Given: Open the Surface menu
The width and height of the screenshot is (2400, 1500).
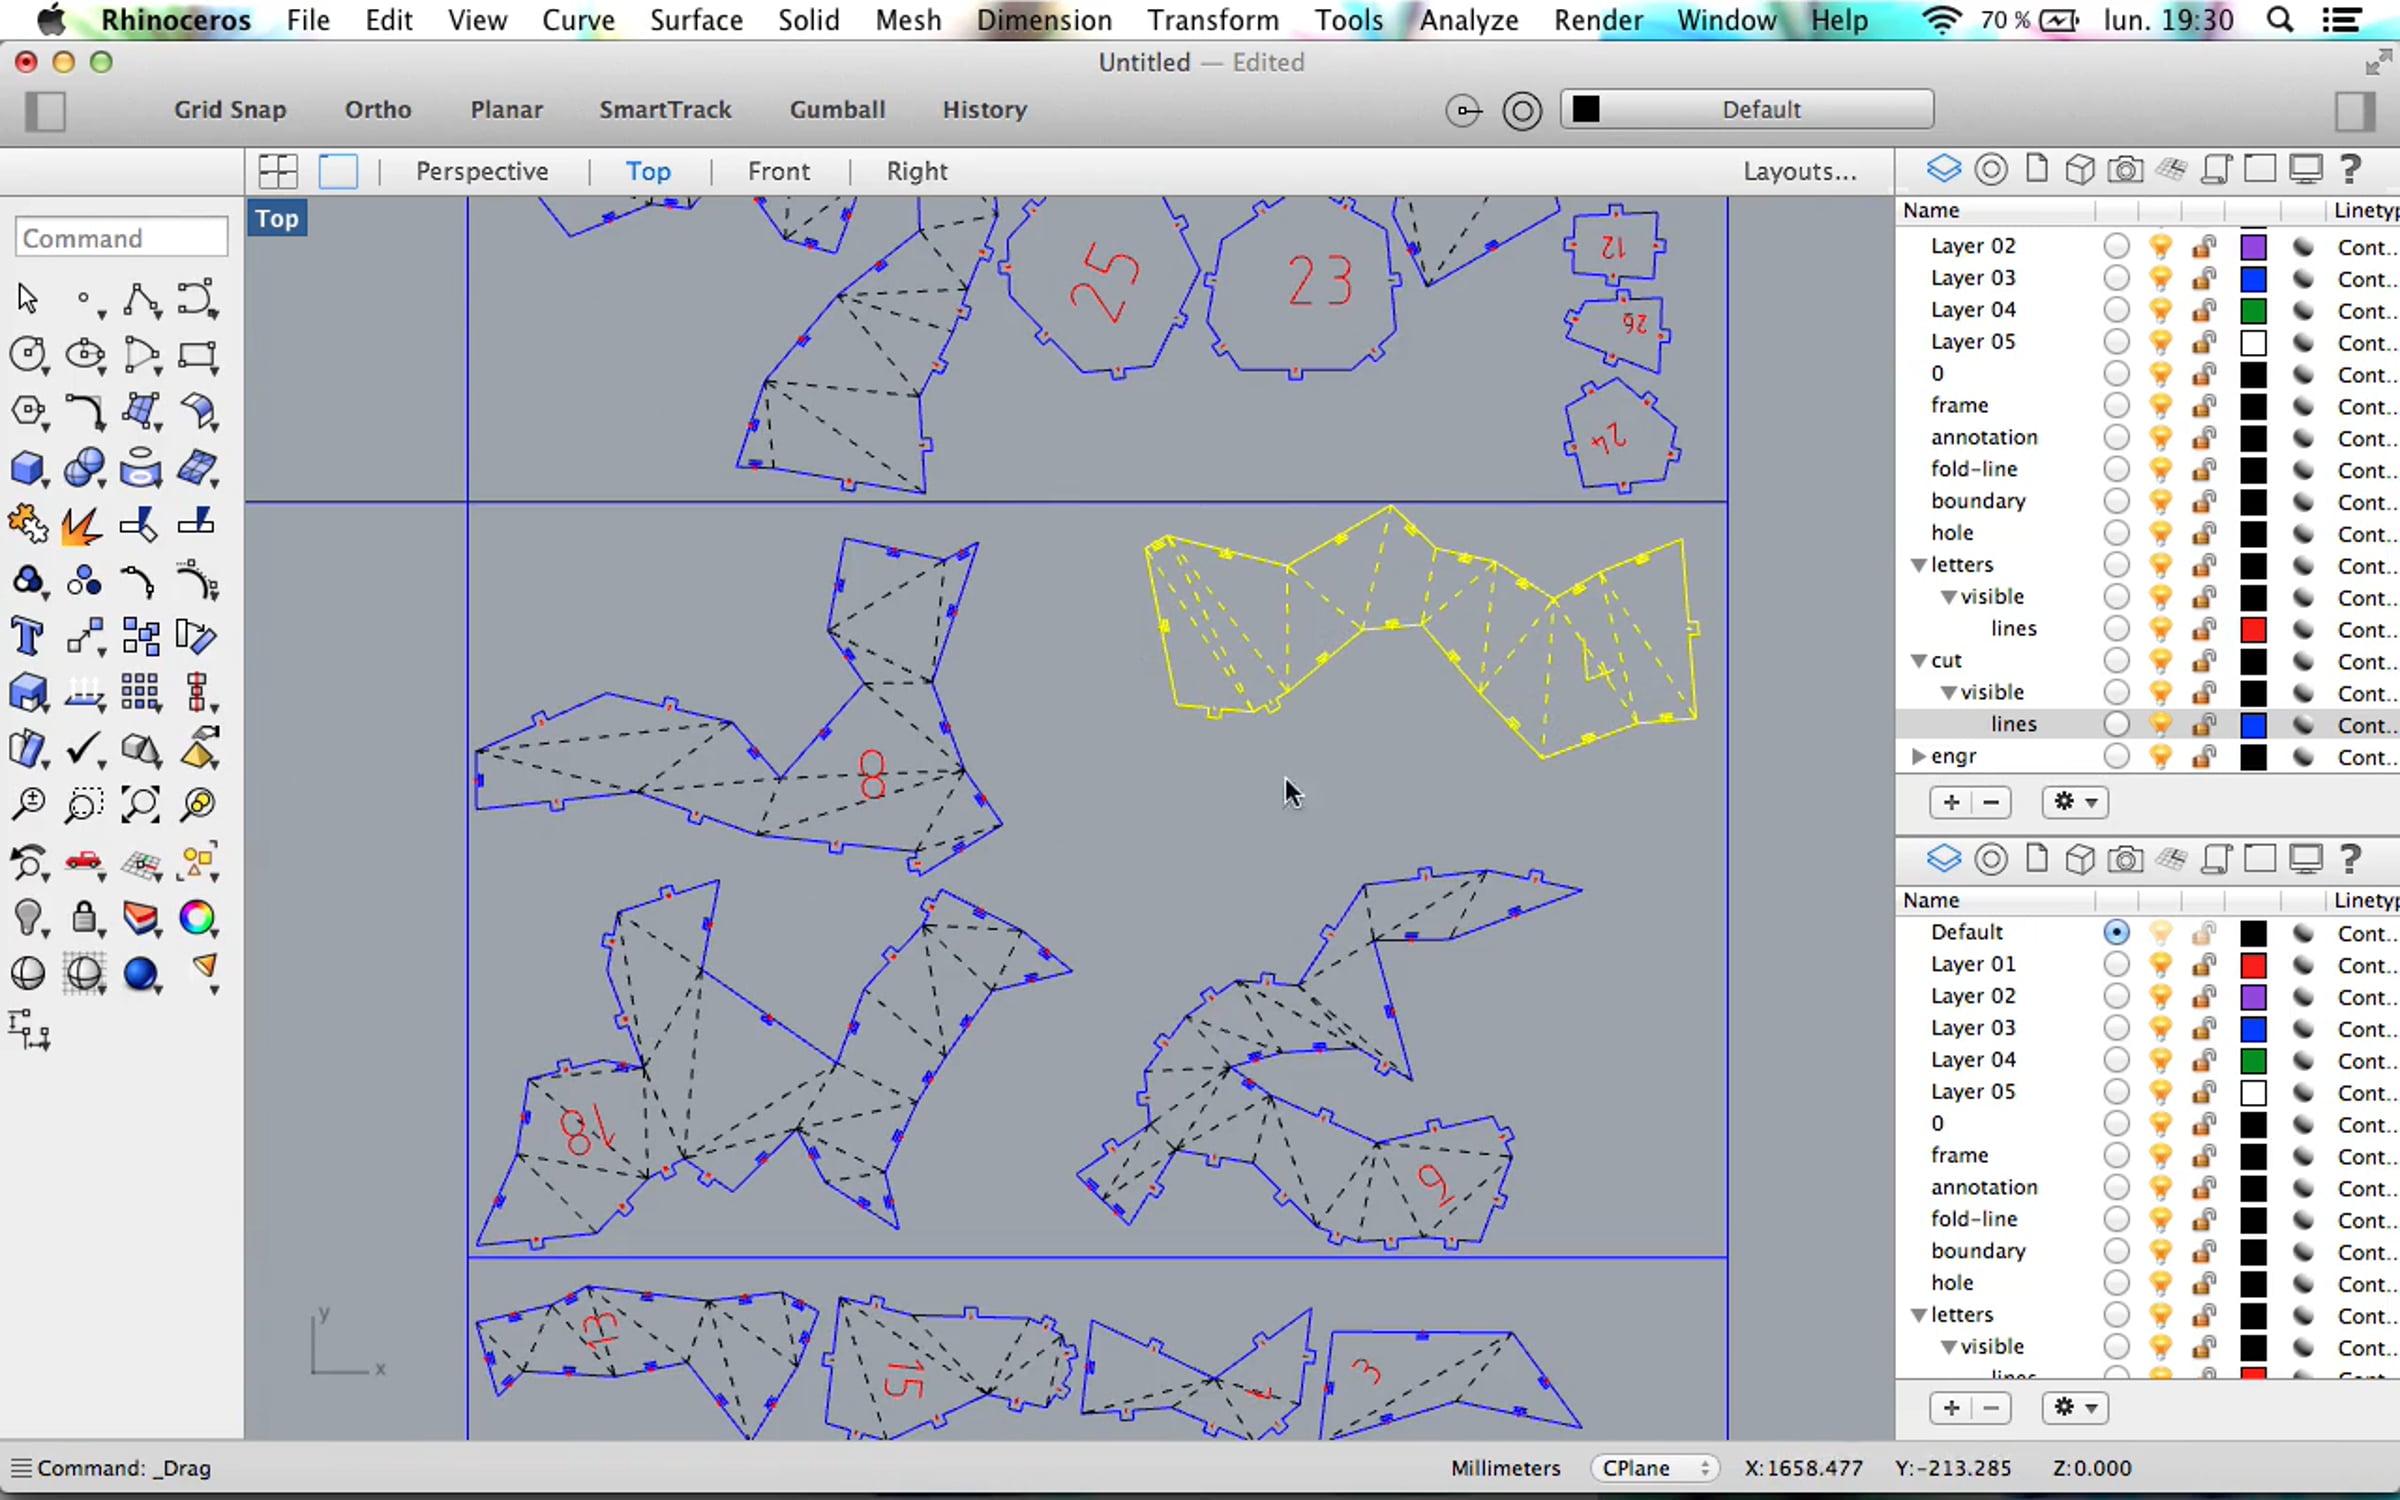Looking at the screenshot, I should [x=696, y=20].
